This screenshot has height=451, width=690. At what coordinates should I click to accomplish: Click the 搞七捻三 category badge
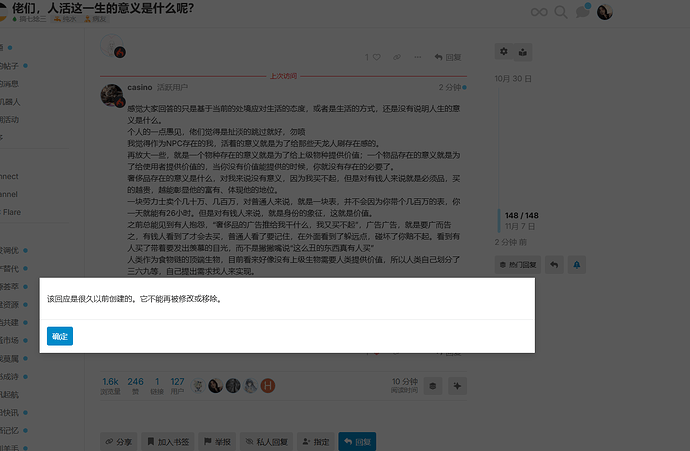[29, 19]
